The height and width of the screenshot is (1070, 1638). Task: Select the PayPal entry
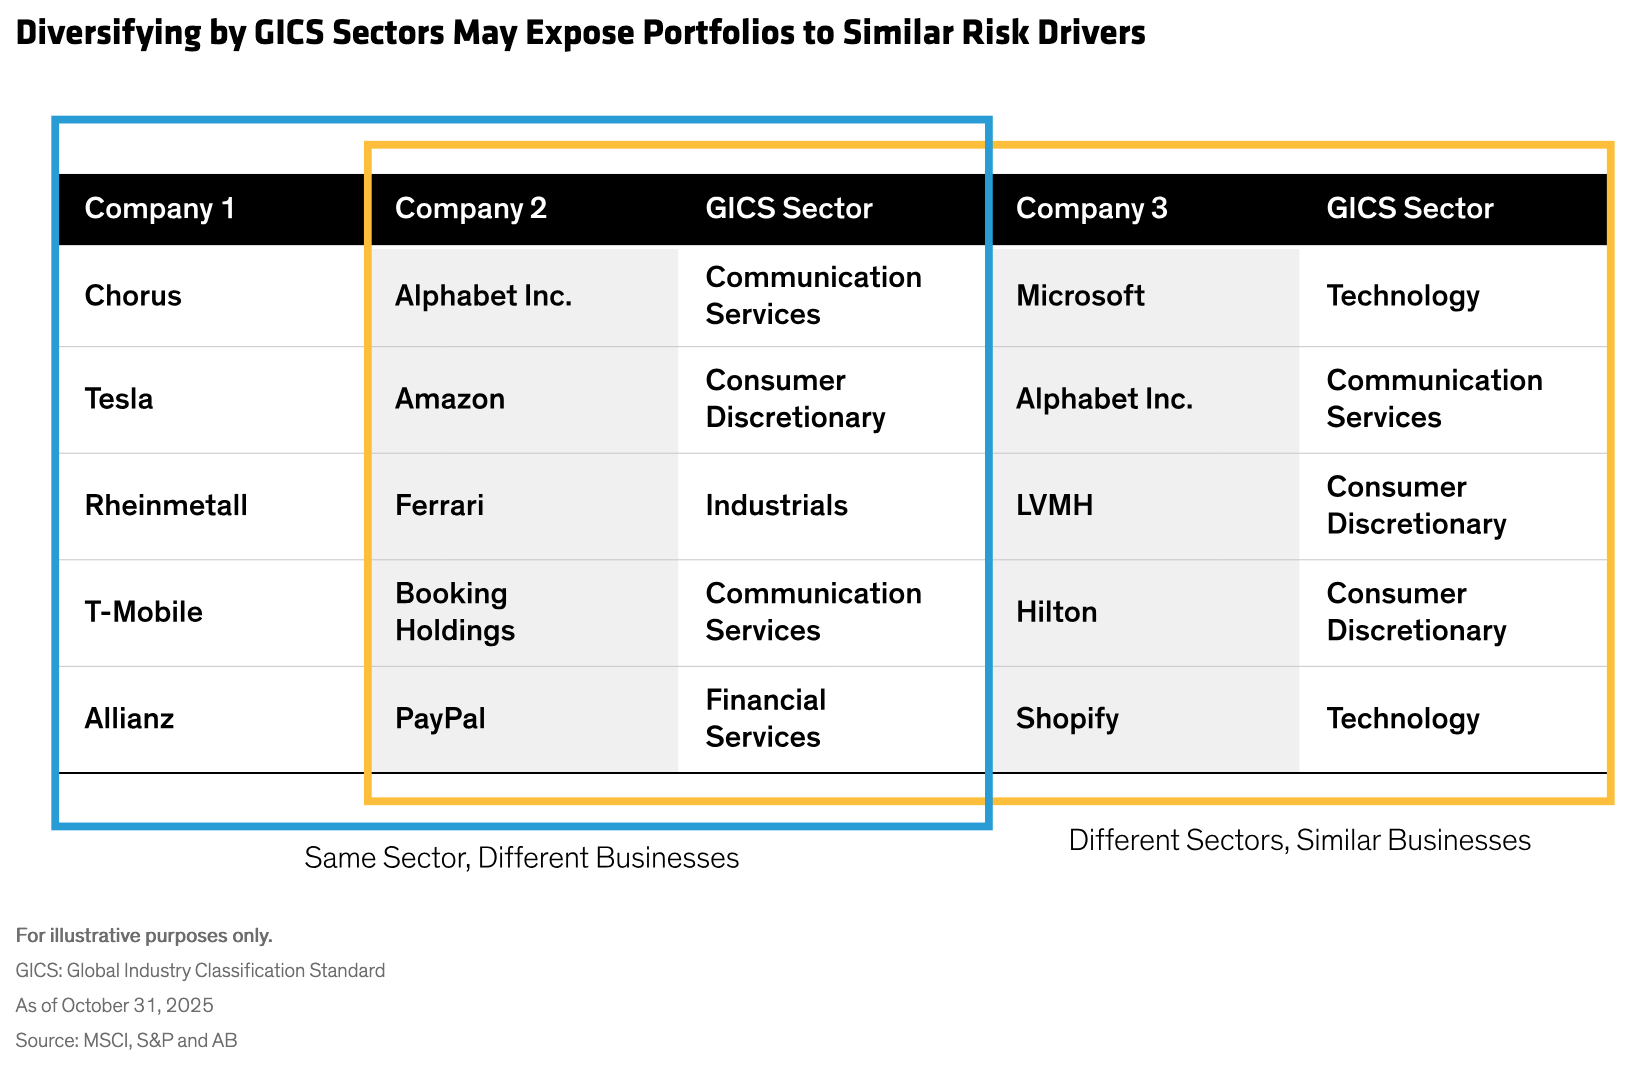click(441, 719)
